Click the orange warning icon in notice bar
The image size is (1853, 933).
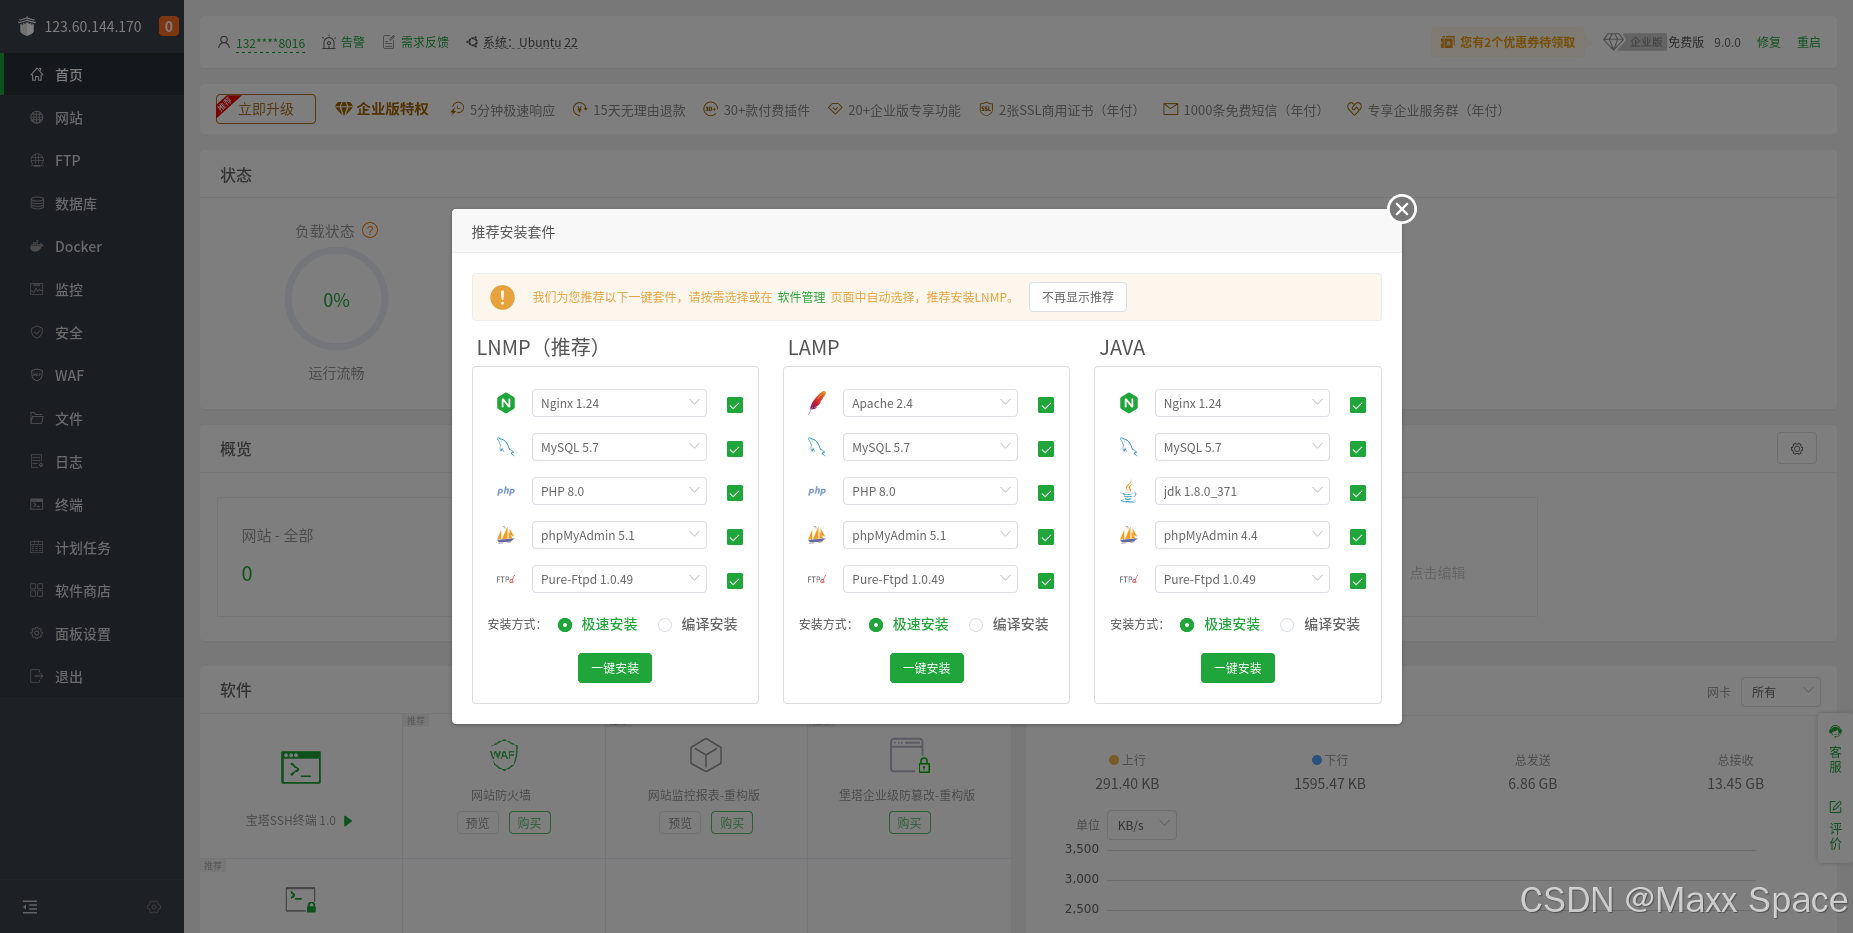[502, 297]
